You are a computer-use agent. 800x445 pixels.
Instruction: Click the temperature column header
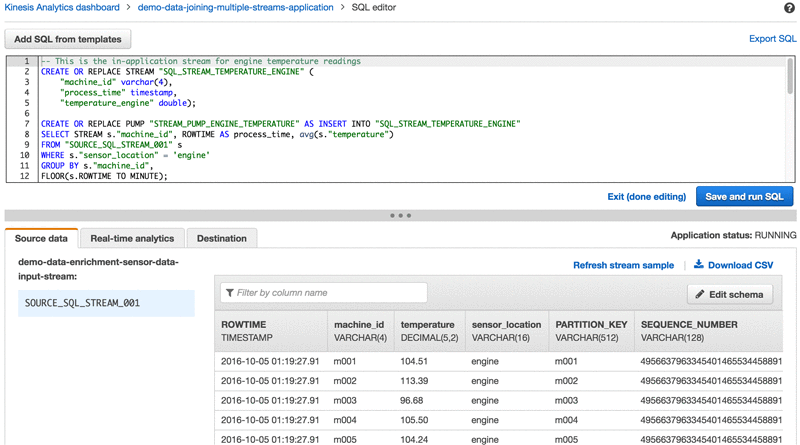click(427, 325)
